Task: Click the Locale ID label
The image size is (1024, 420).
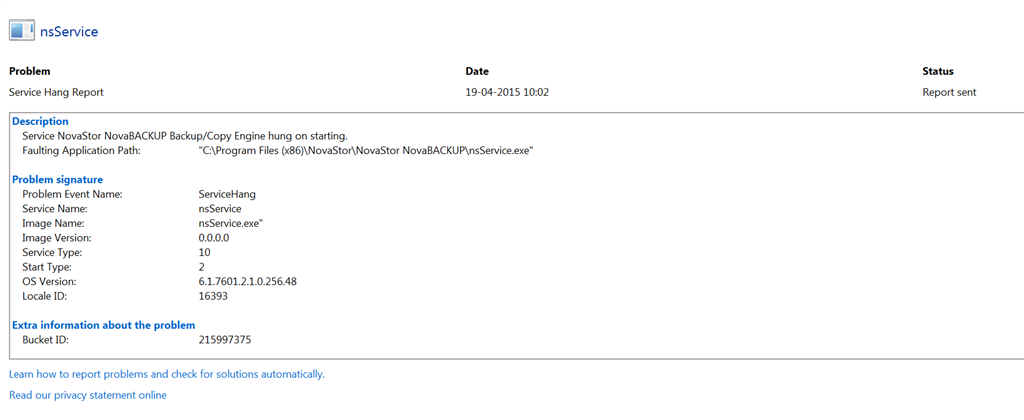Action: pos(45,296)
